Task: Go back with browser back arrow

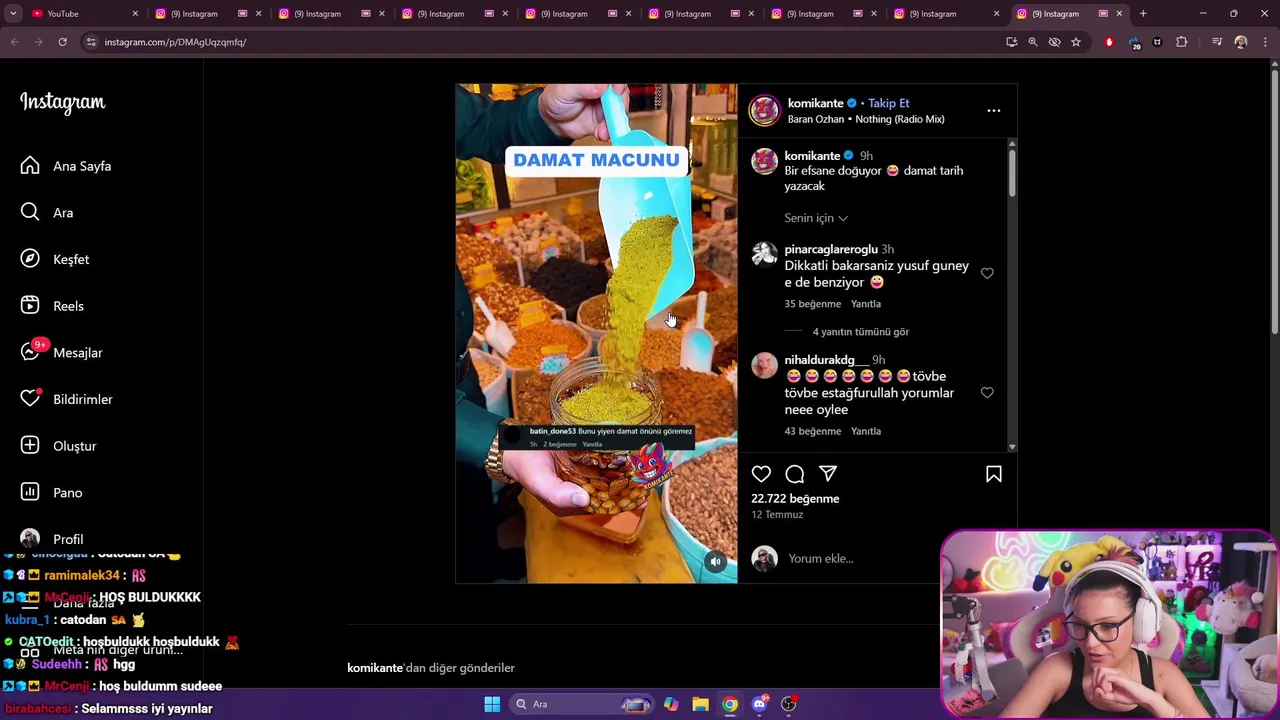Action: point(15,42)
